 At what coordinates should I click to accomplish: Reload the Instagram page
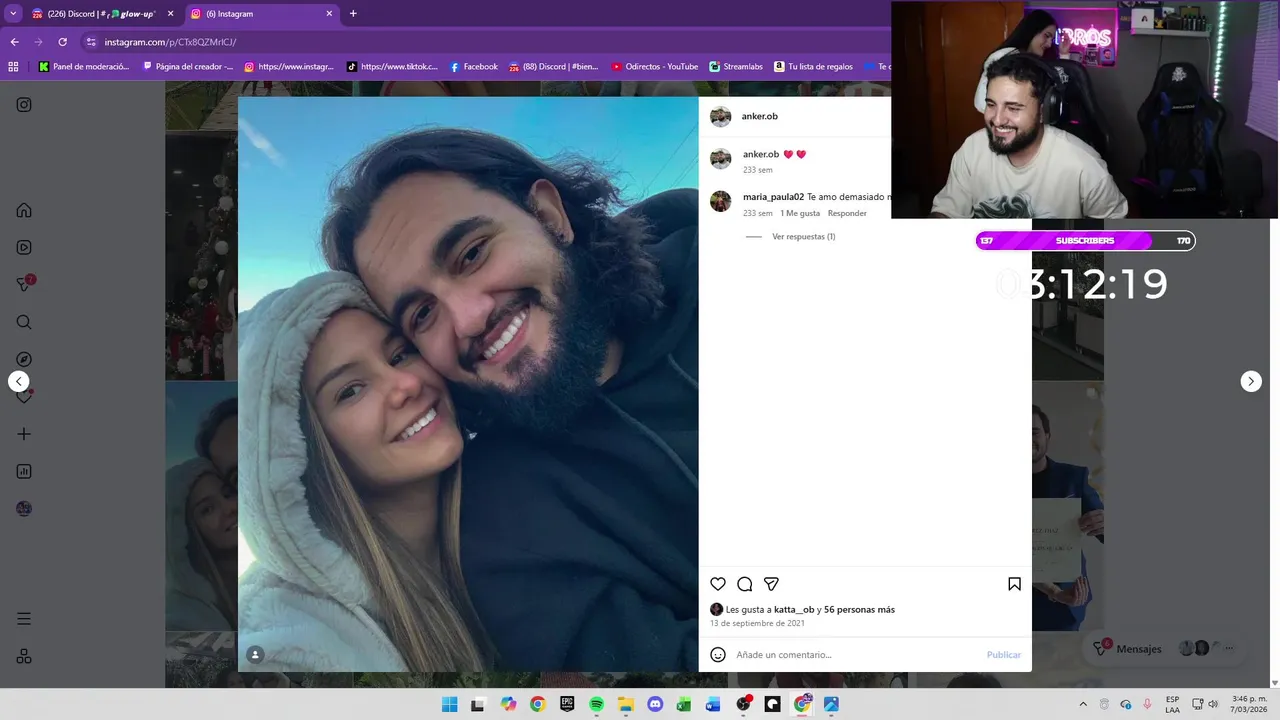coord(62,42)
